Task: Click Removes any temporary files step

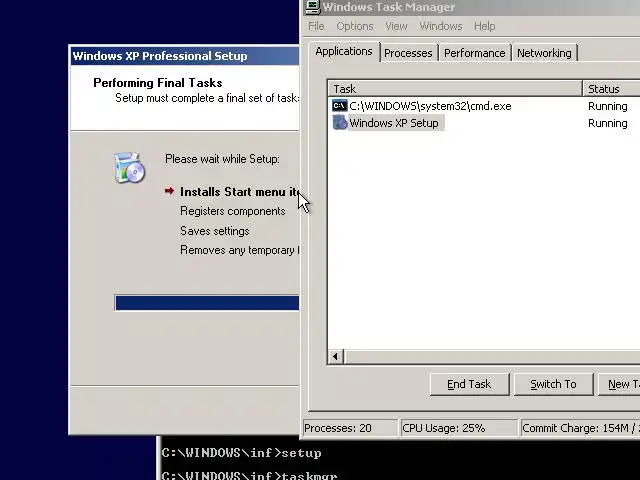Action: tap(240, 250)
